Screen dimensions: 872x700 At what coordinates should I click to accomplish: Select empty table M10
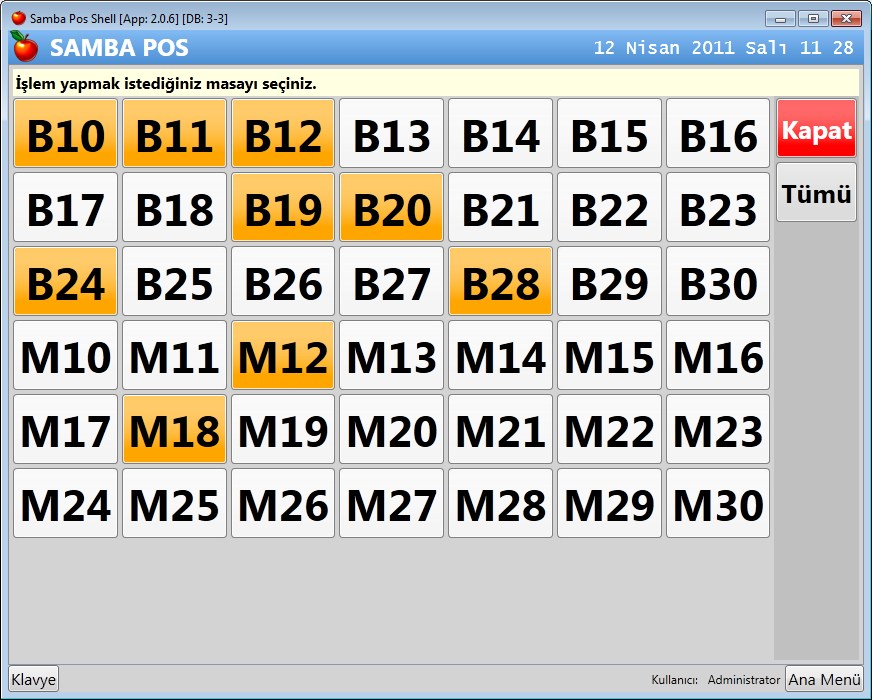click(x=66, y=356)
